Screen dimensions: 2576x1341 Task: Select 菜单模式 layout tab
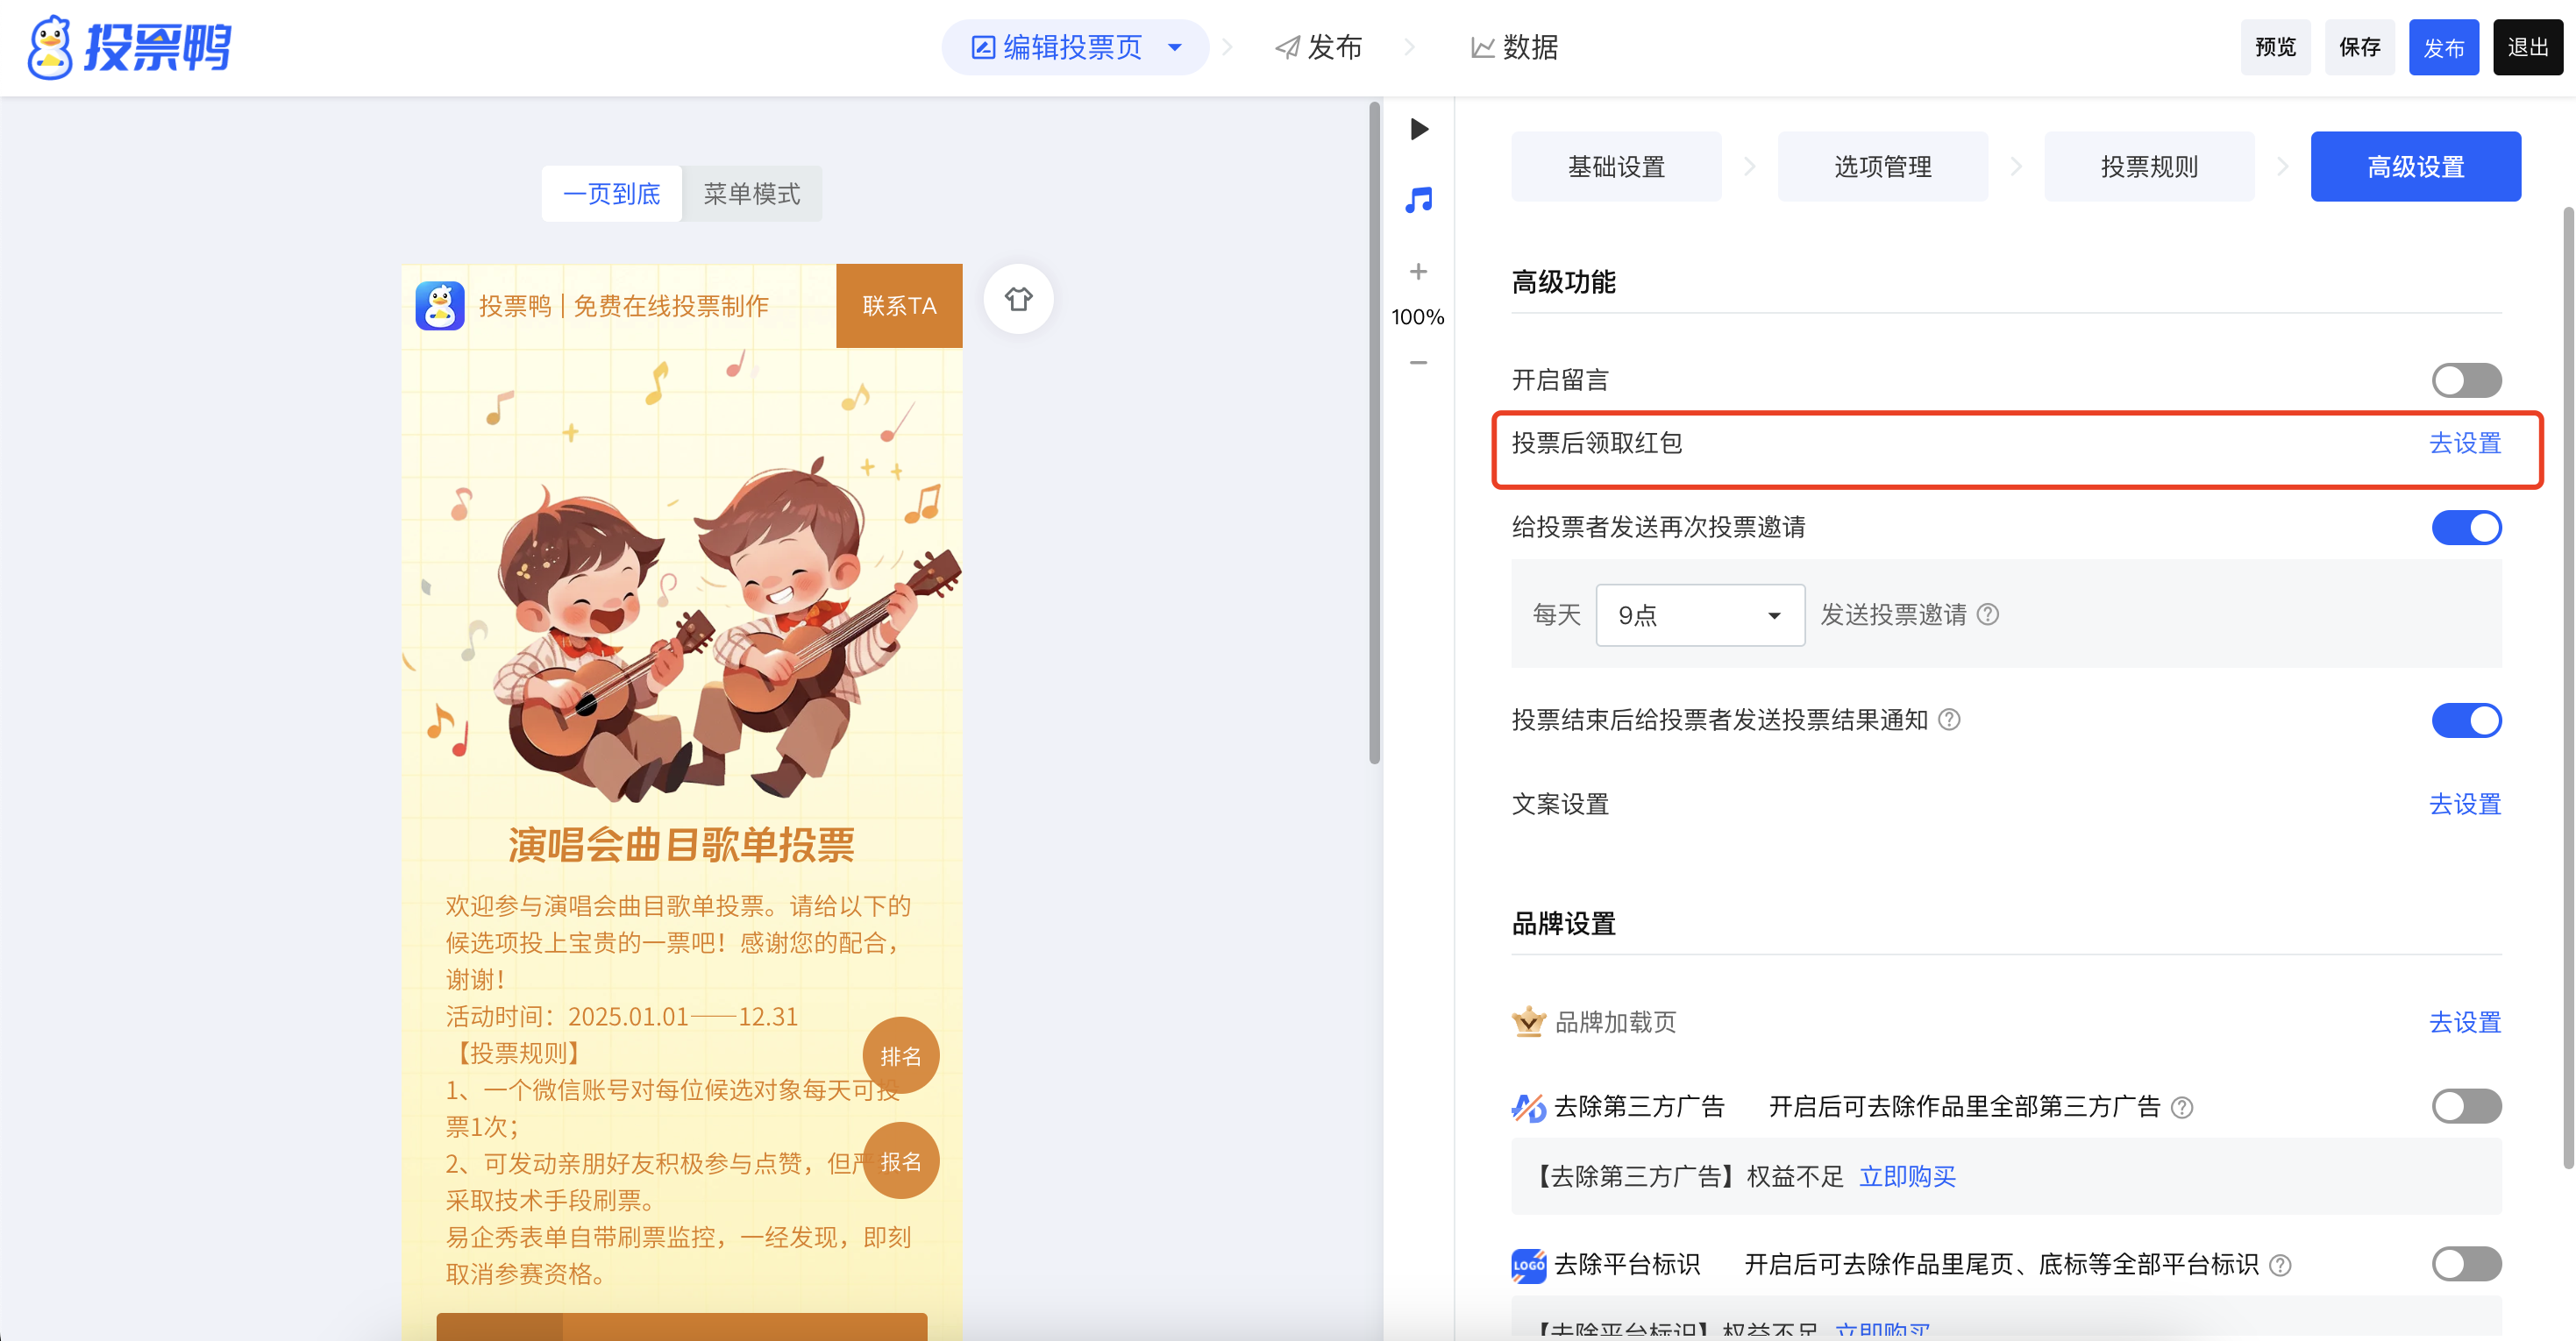pos(751,194)
